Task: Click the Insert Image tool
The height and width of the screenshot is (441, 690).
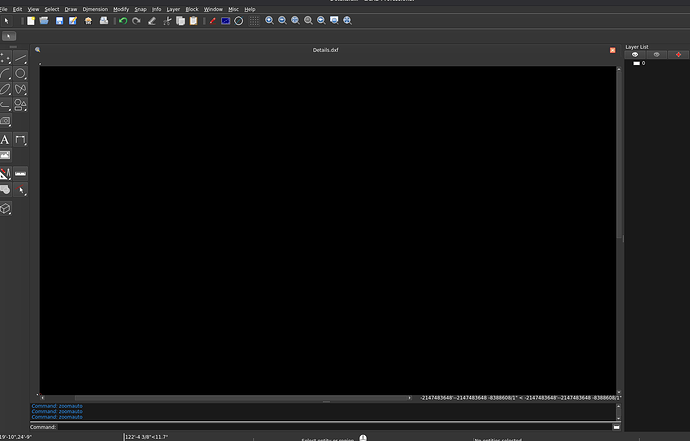Action: tap(5, 155)
